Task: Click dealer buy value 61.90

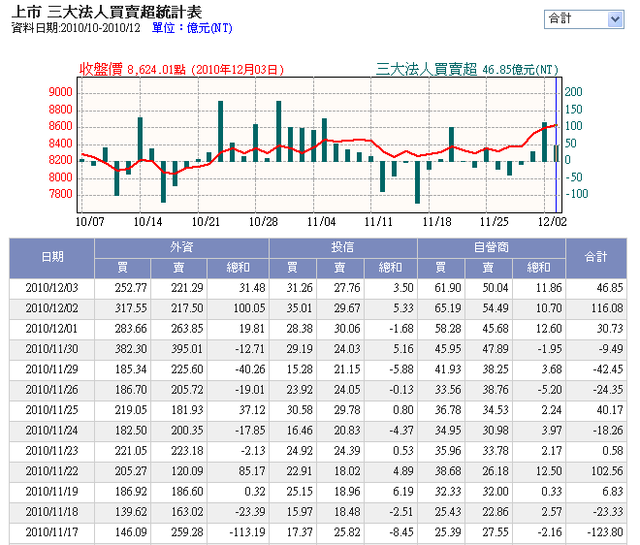Action: tap(448, 288)
